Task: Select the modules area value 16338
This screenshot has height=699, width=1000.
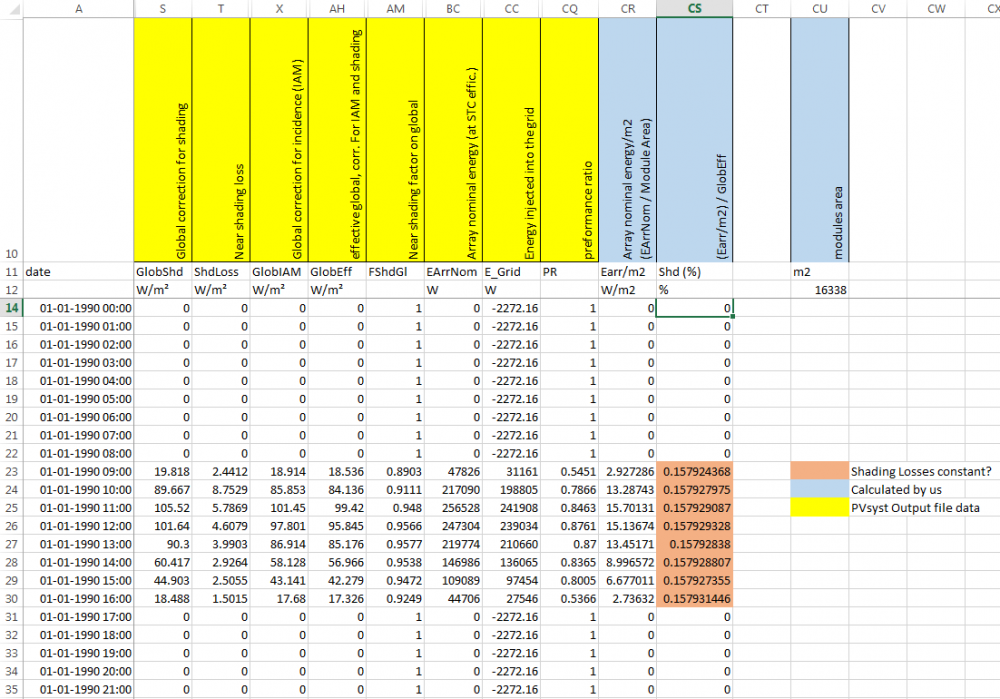Action: (x=819, y=290)
